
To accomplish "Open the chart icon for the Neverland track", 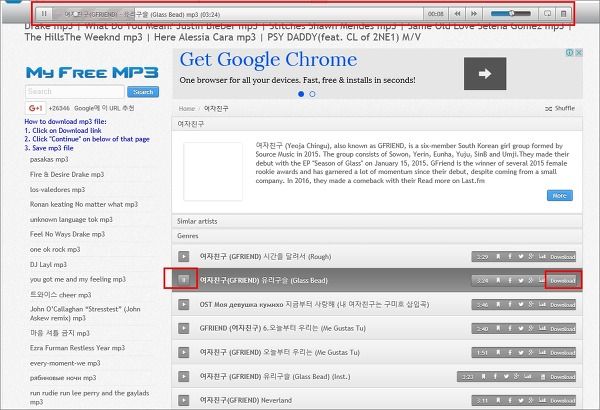I will (542, 400).
